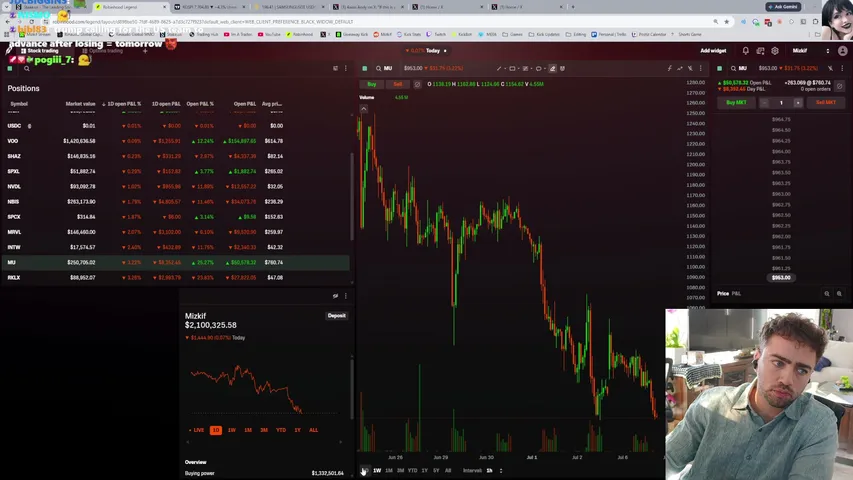Collapse the Volume indicator chevron
Screen dimensions: 853x480
coord(364,109)
